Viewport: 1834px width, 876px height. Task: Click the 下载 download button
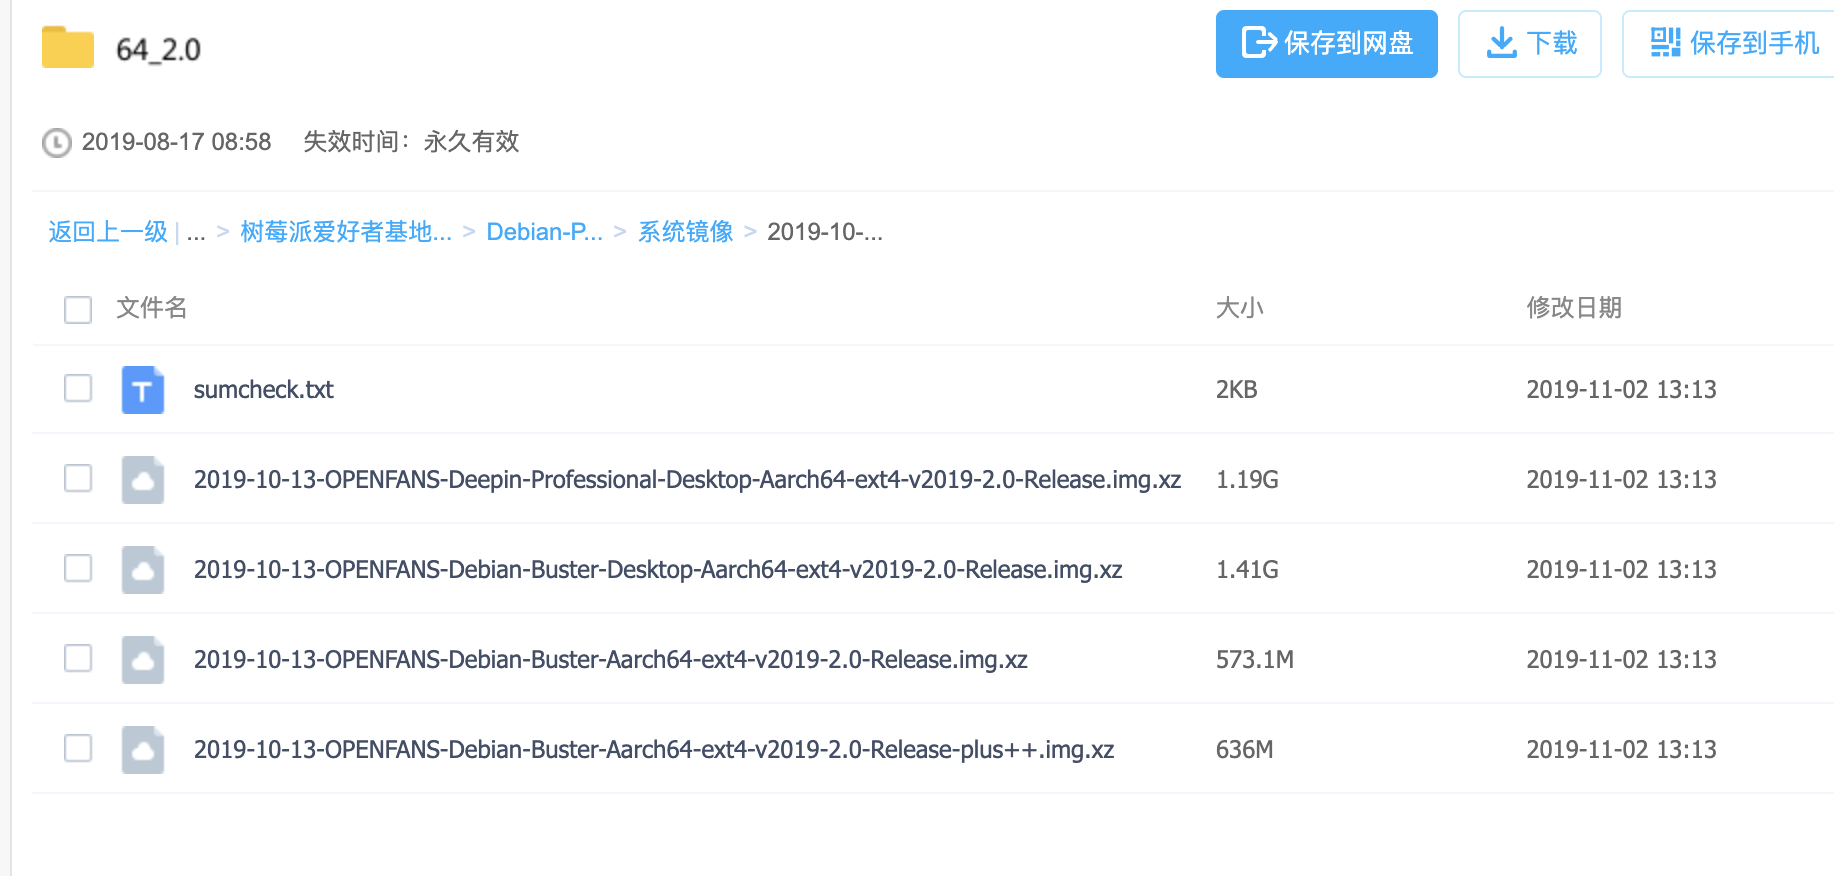pos(1530,44)
